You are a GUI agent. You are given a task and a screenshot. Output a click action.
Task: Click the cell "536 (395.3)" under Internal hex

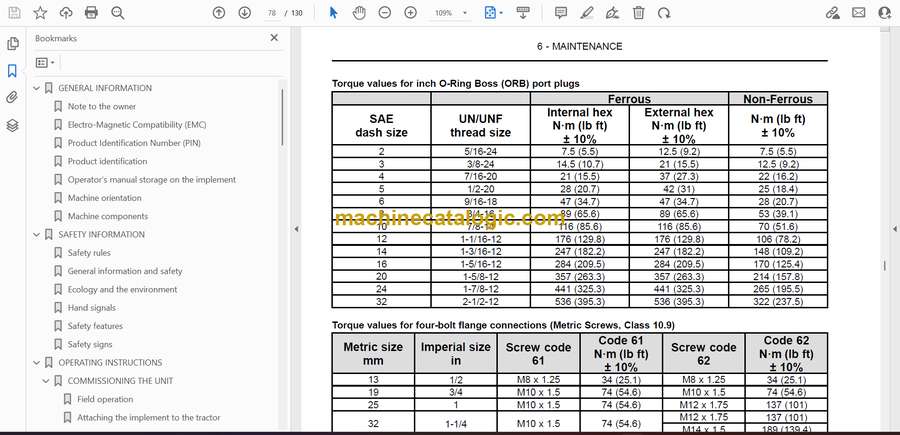(x=580, y=302)
